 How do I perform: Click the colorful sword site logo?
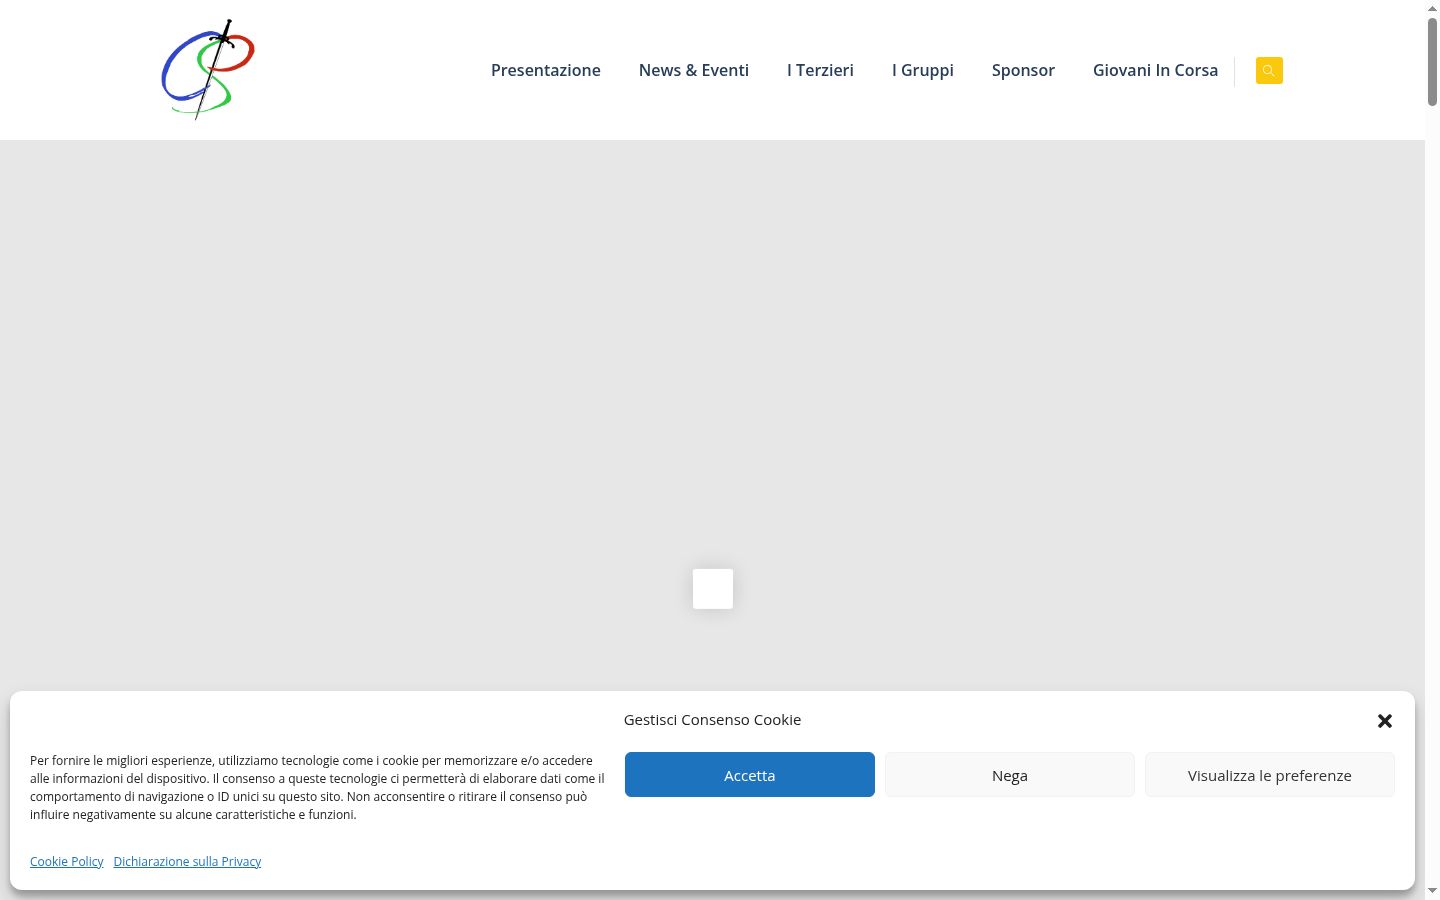[x=208, y=69]
